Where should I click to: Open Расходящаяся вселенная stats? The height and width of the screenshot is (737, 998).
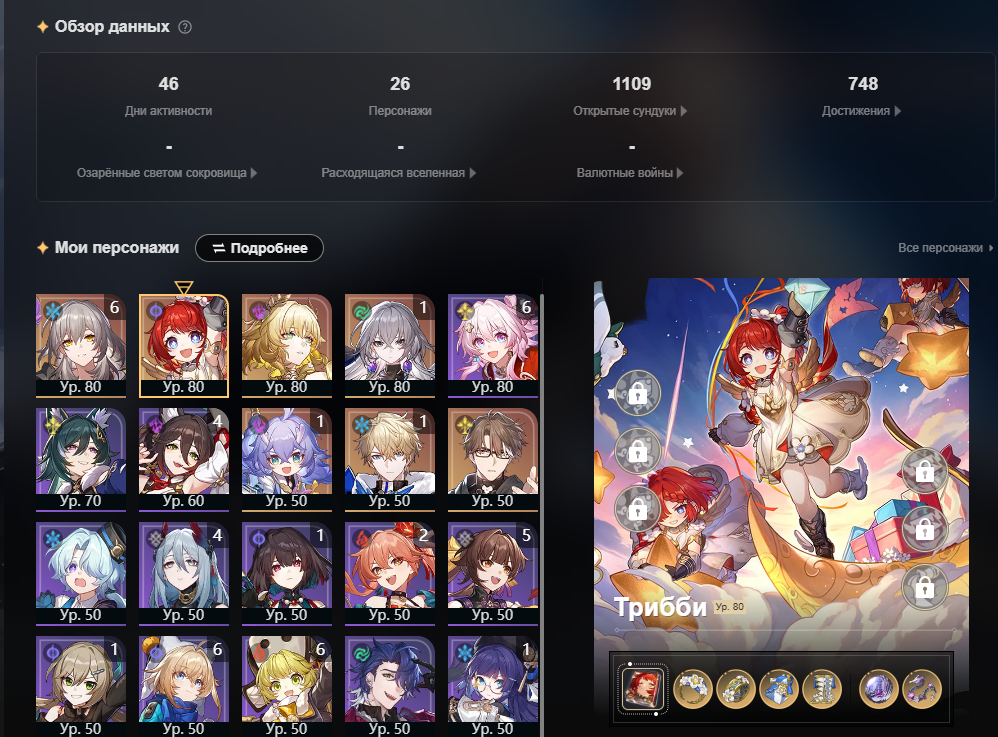398,172
